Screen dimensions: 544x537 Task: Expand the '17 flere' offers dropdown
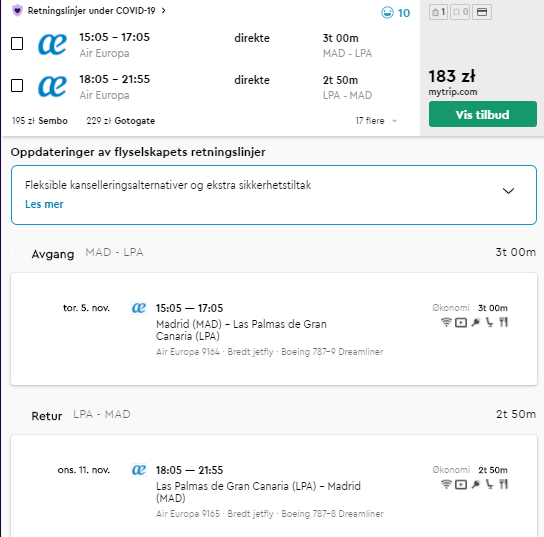(376, 121)
